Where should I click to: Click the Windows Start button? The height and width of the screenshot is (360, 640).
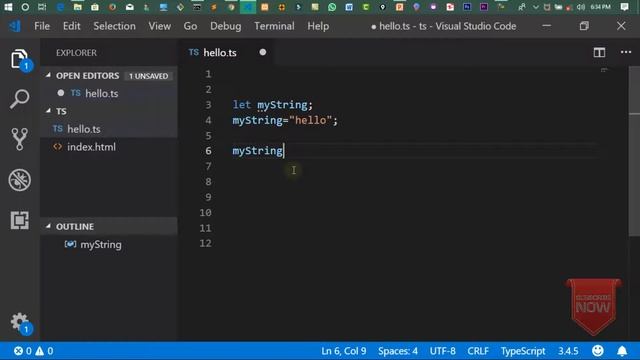click(x=8, y=7)
